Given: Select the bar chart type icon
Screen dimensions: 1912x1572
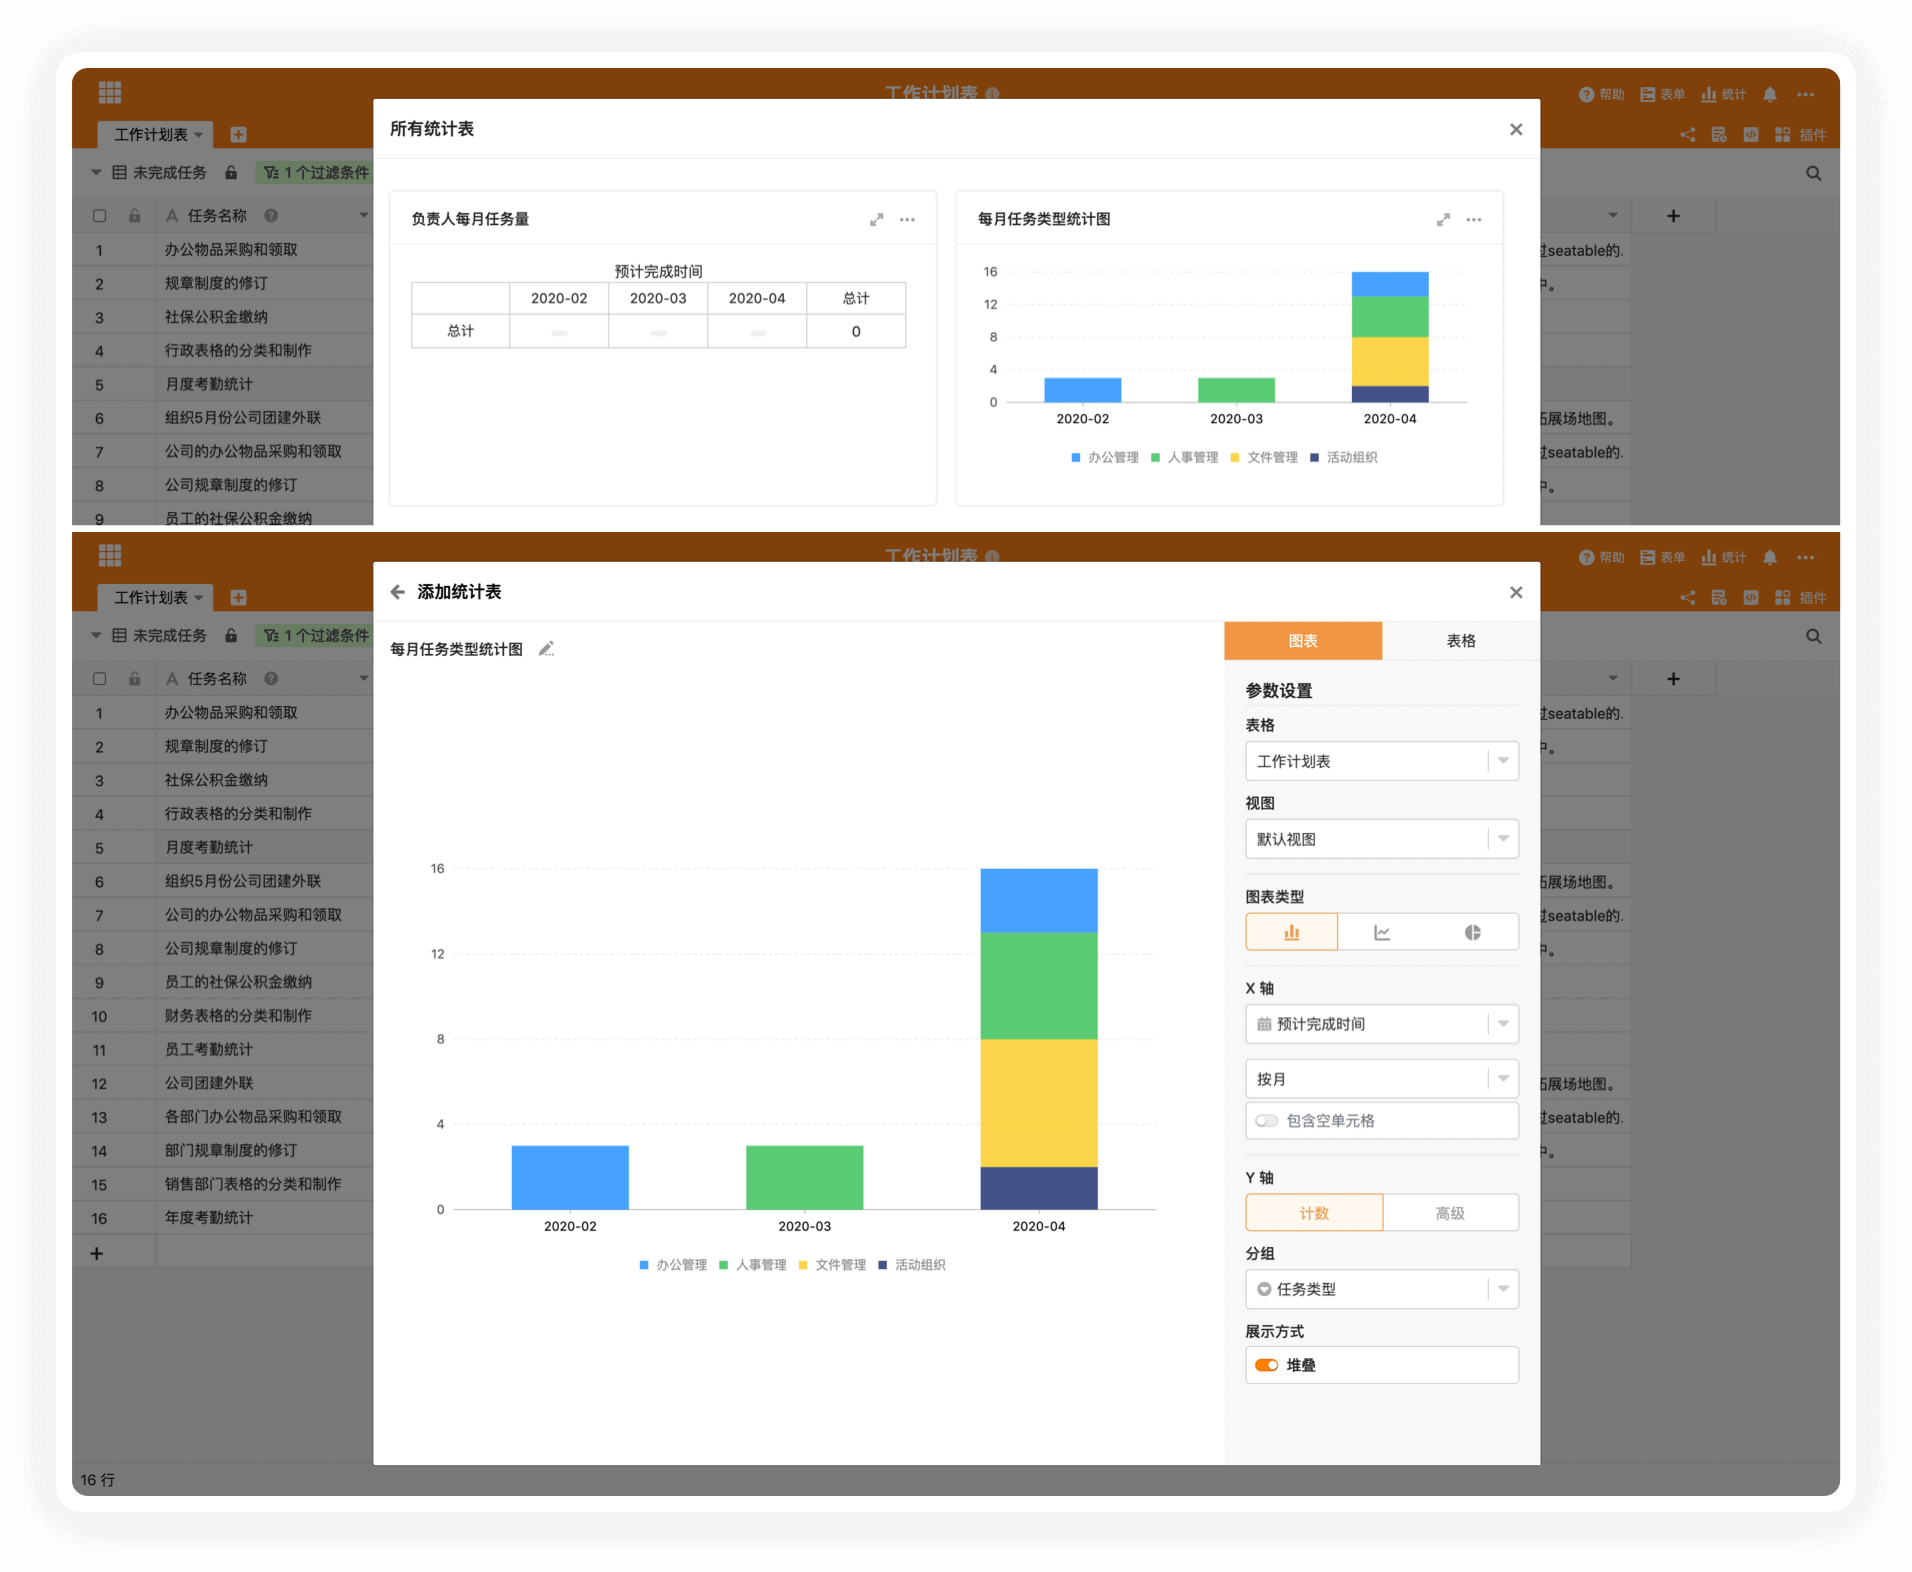Looking at the screenshot, I should coord(1291,932).
